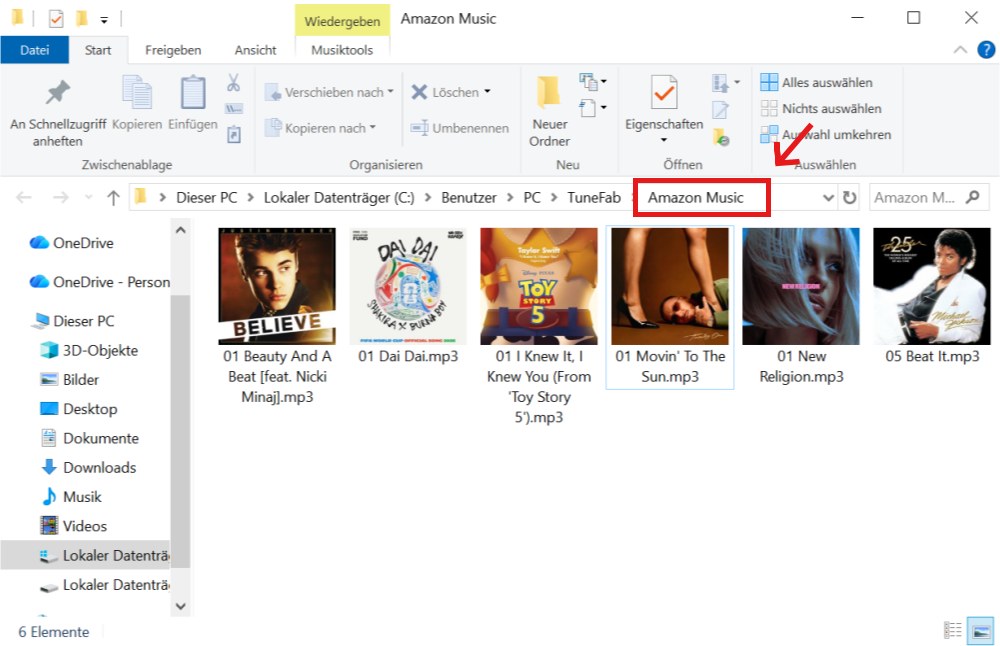The height and width of the screenshot is (646, 1000).
Task: Switch to details list view
Action: point(953,630)
